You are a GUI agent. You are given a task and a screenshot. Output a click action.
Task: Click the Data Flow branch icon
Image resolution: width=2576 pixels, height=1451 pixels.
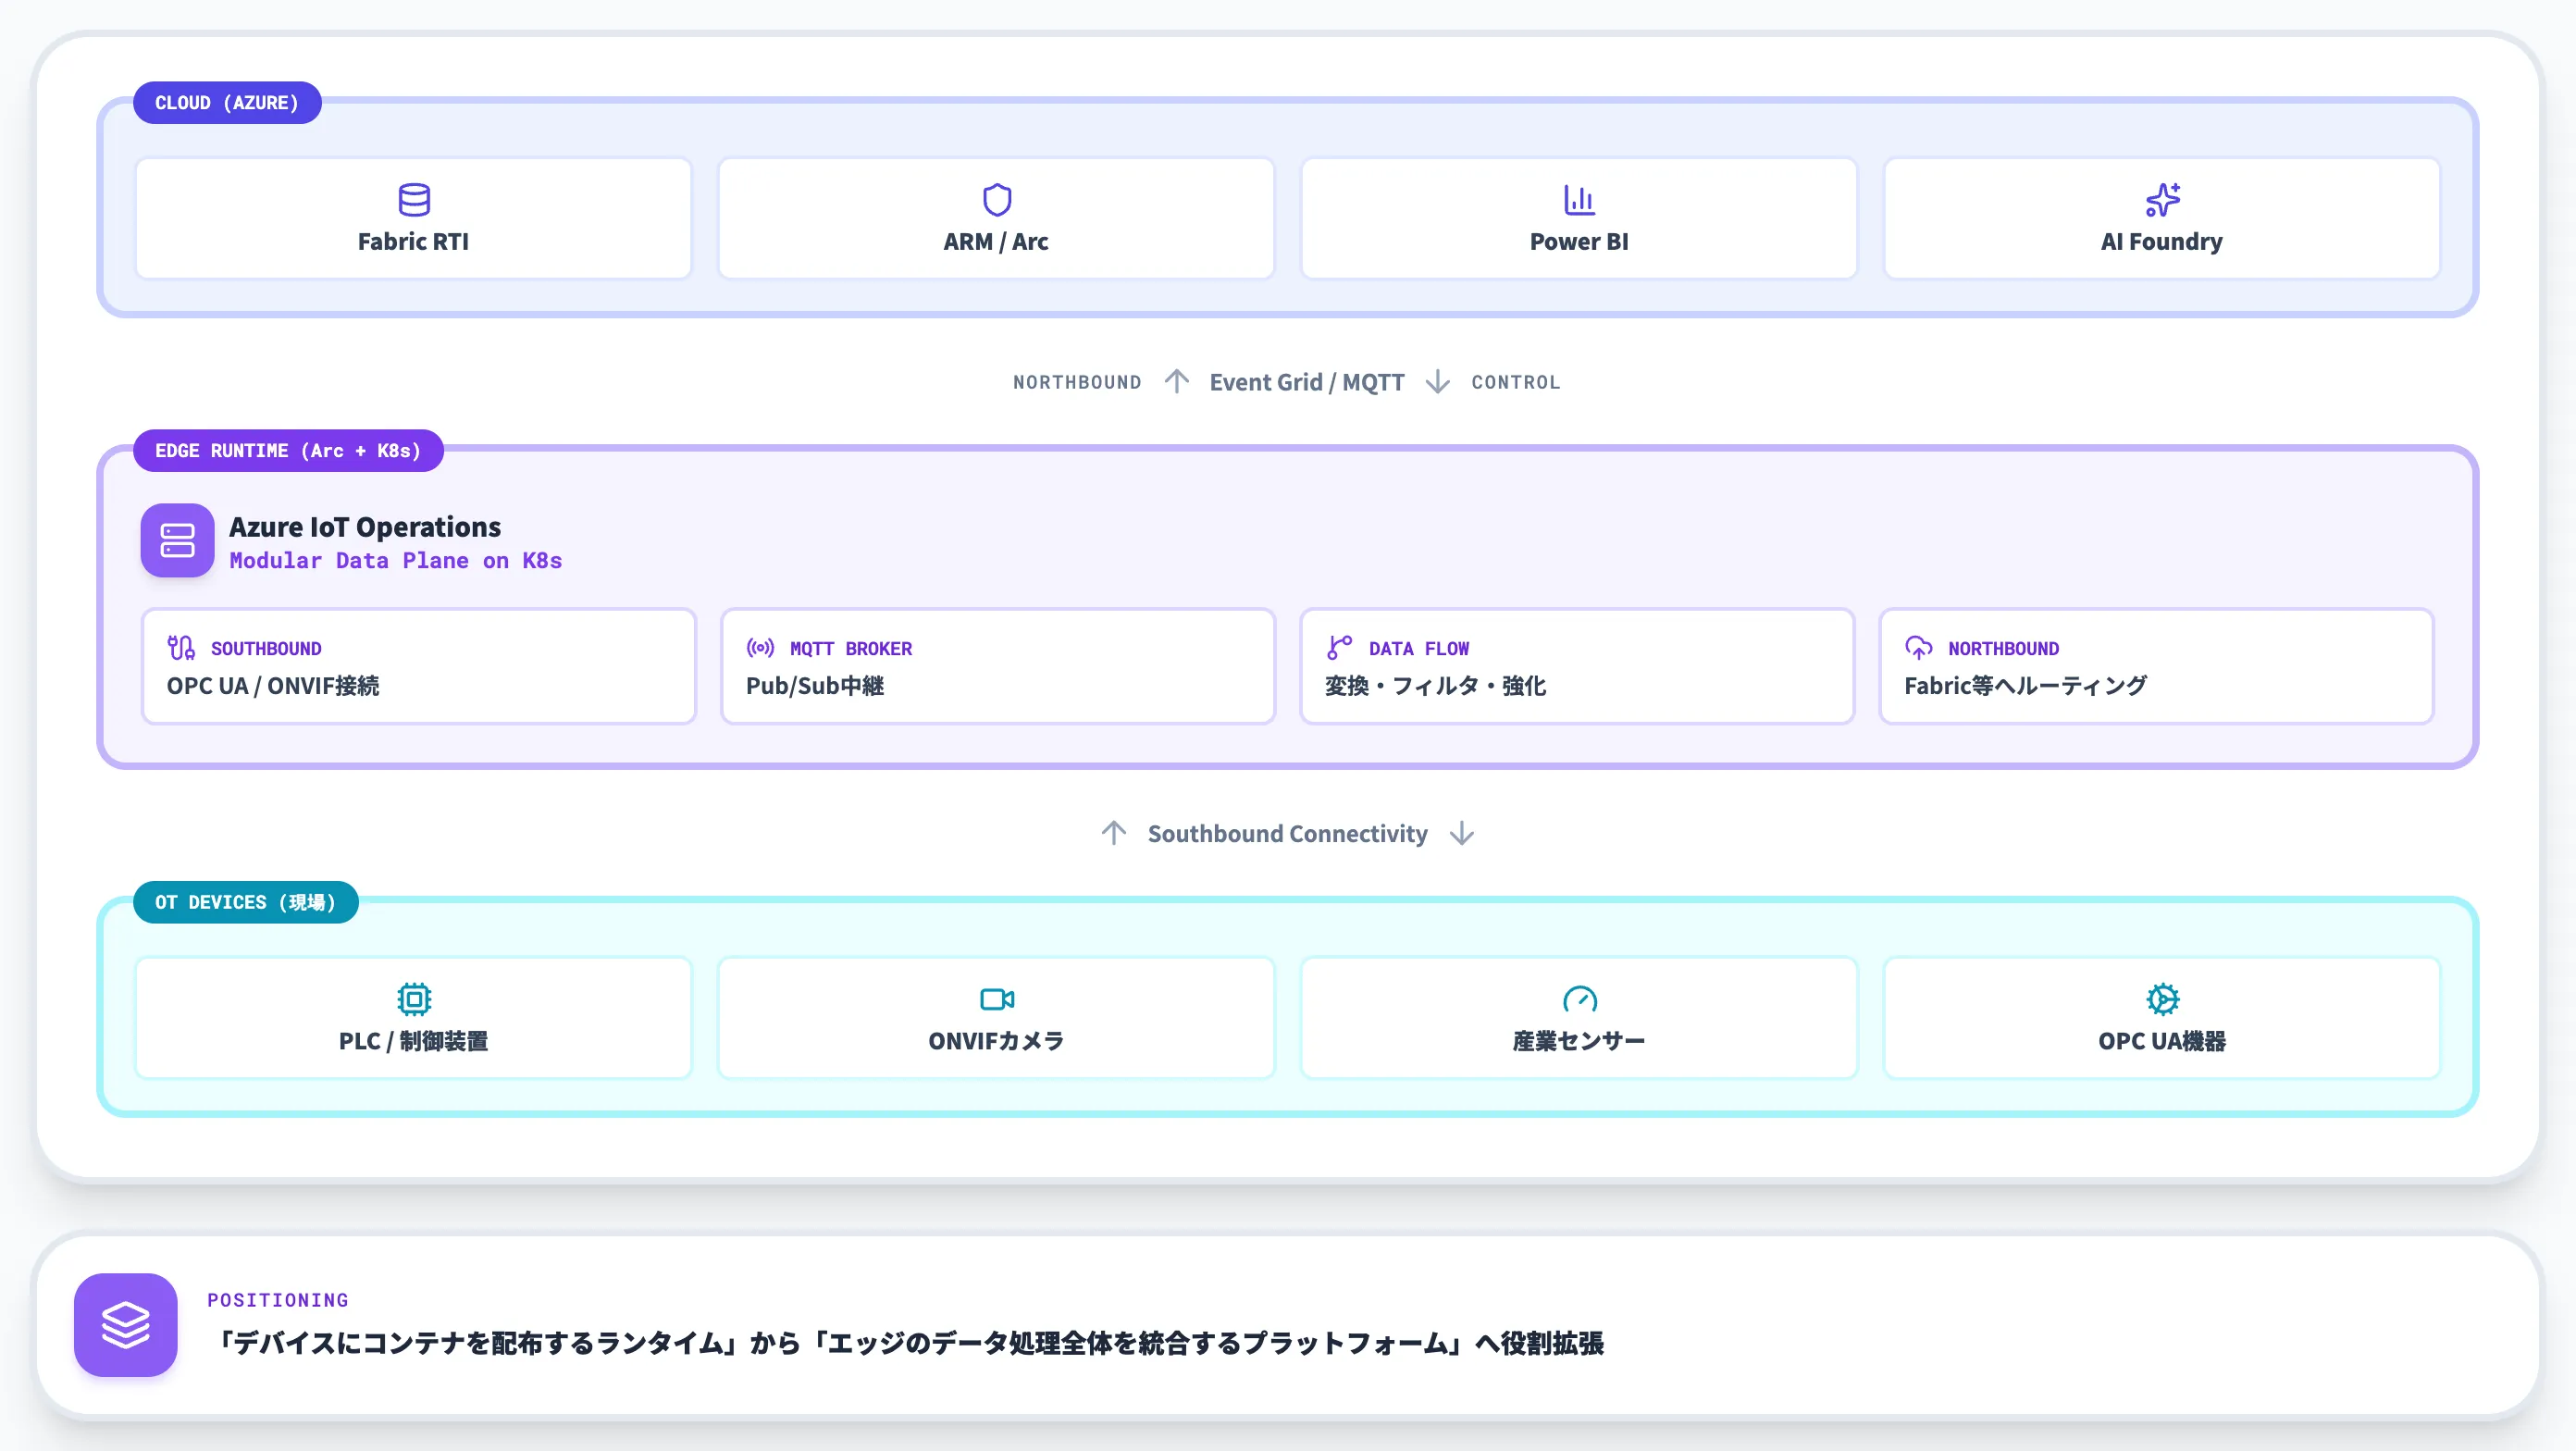click(1339, 648)
